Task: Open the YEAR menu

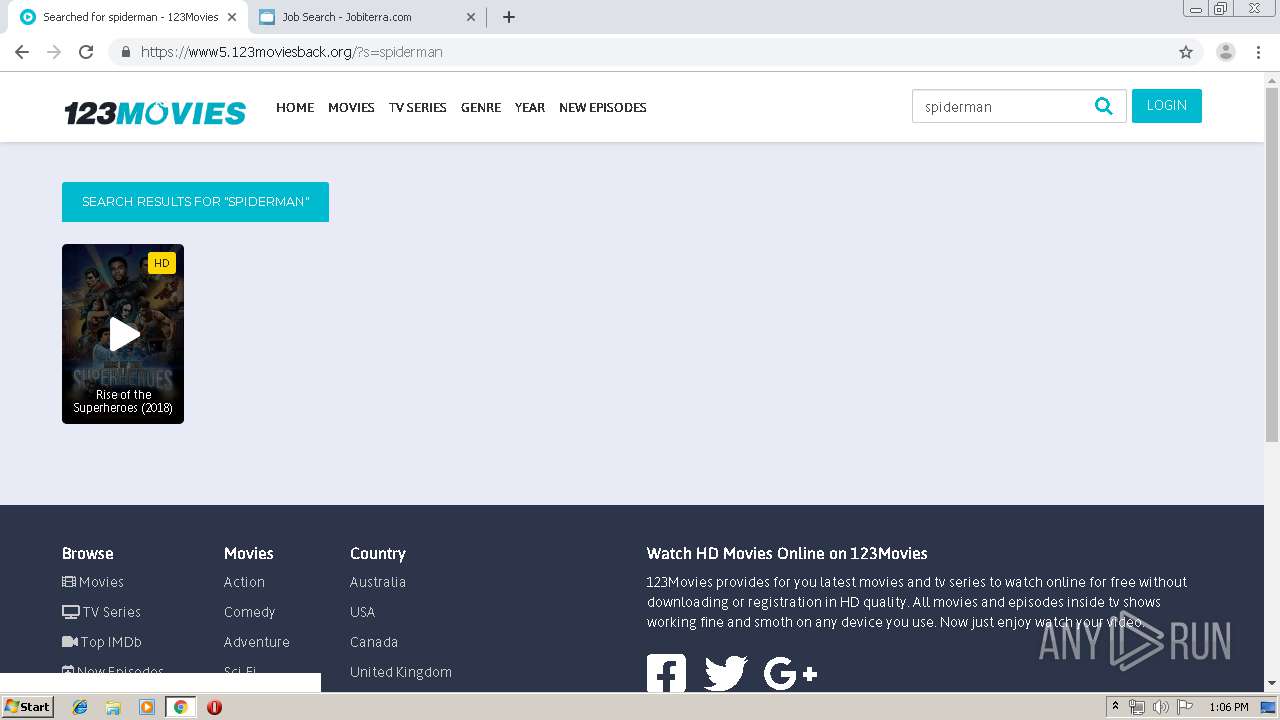Action: [530, 107]
